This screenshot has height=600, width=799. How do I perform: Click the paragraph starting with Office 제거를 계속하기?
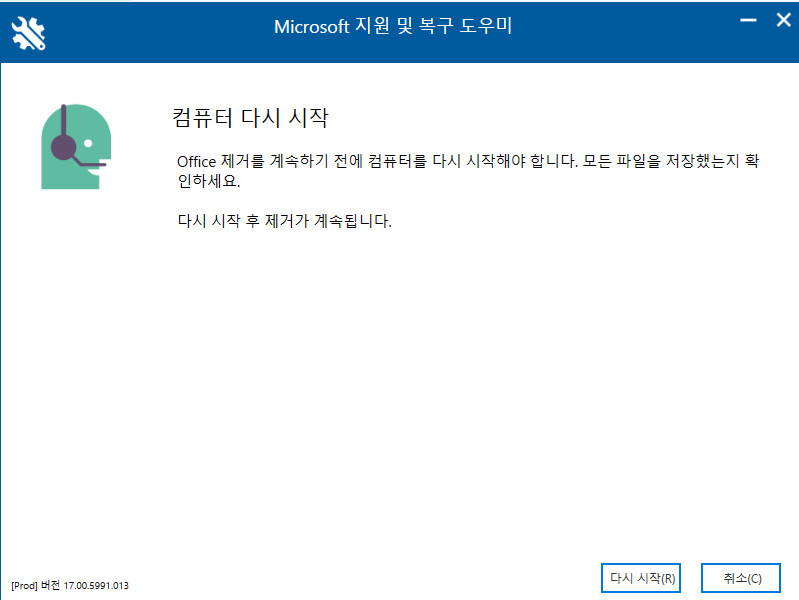468,171
